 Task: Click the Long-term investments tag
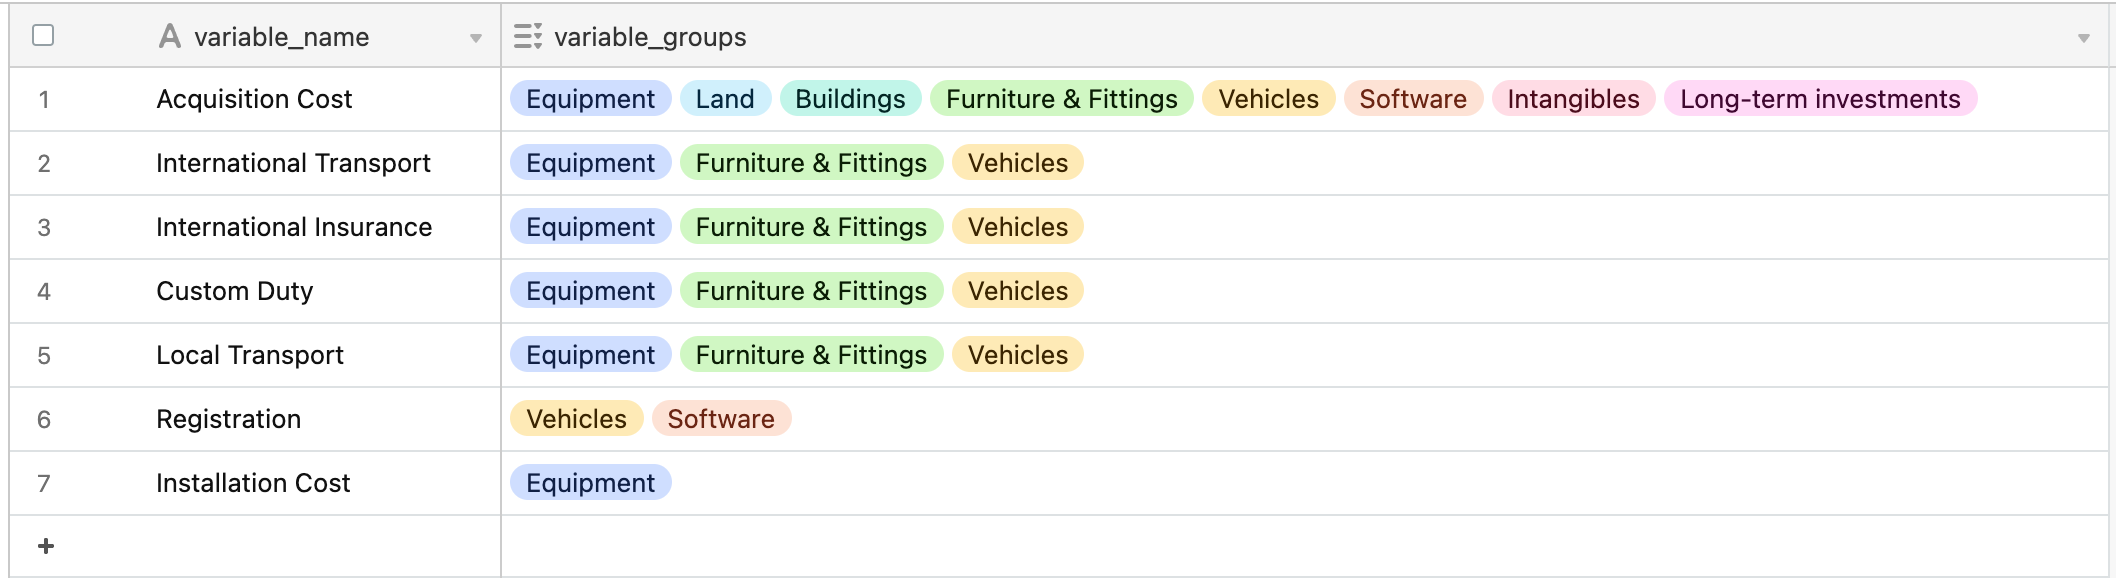coord(1821,99)
